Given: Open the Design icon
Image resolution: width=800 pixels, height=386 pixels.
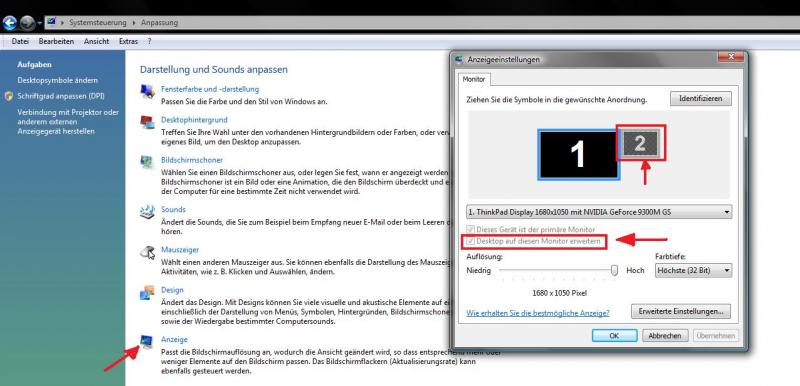Looking at the screenshot, I should click(147, 292).
